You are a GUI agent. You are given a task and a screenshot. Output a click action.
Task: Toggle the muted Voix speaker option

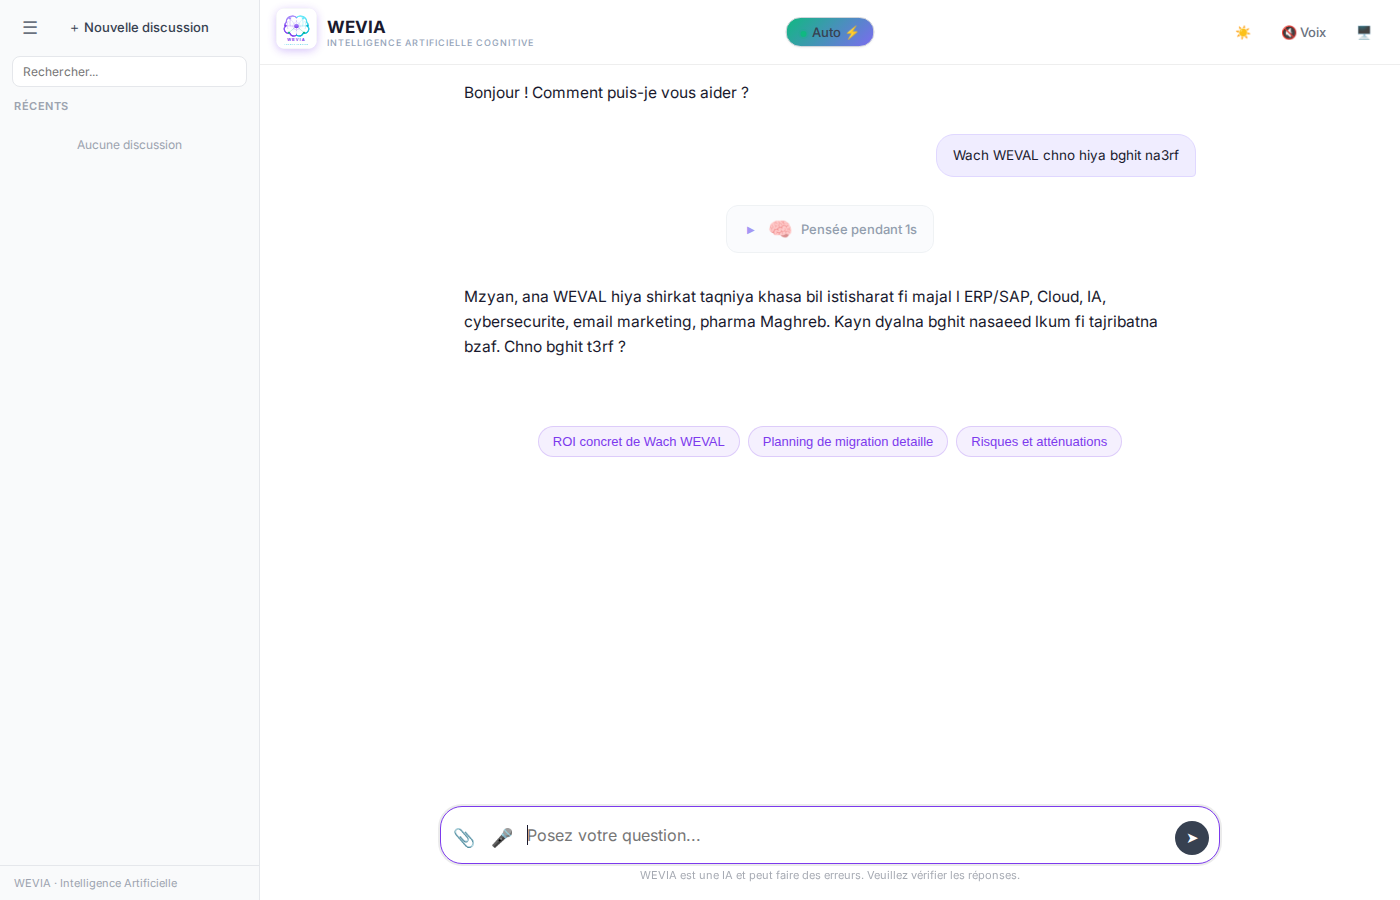coord(1304,33)
